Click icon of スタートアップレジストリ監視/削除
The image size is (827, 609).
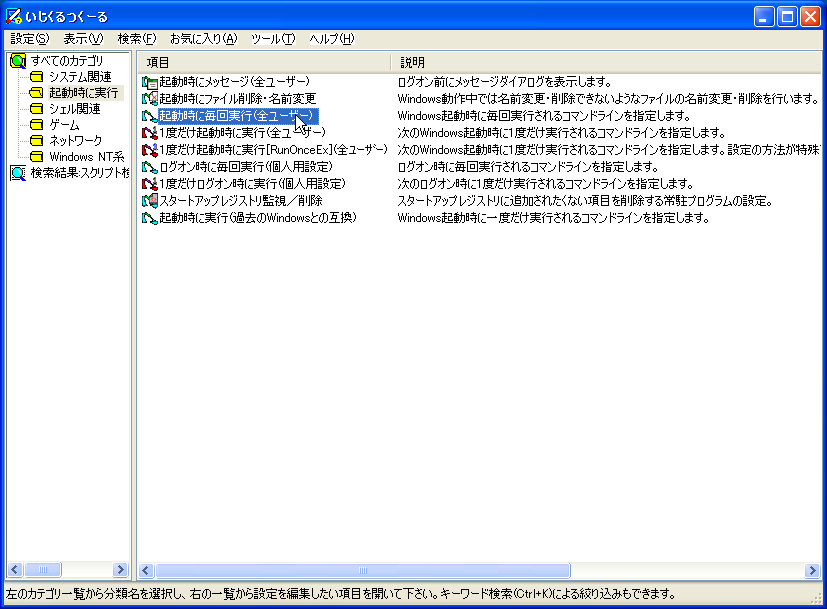point(150,201)
